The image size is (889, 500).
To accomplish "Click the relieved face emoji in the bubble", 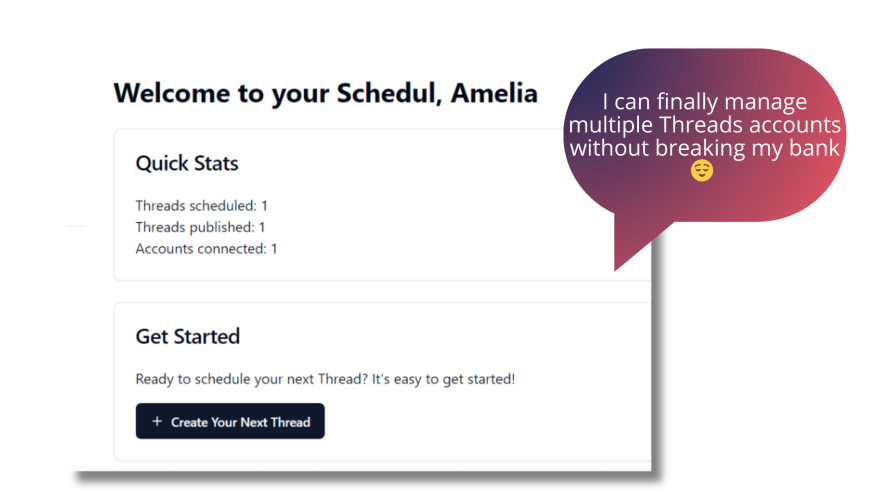I will coord(701,171).
